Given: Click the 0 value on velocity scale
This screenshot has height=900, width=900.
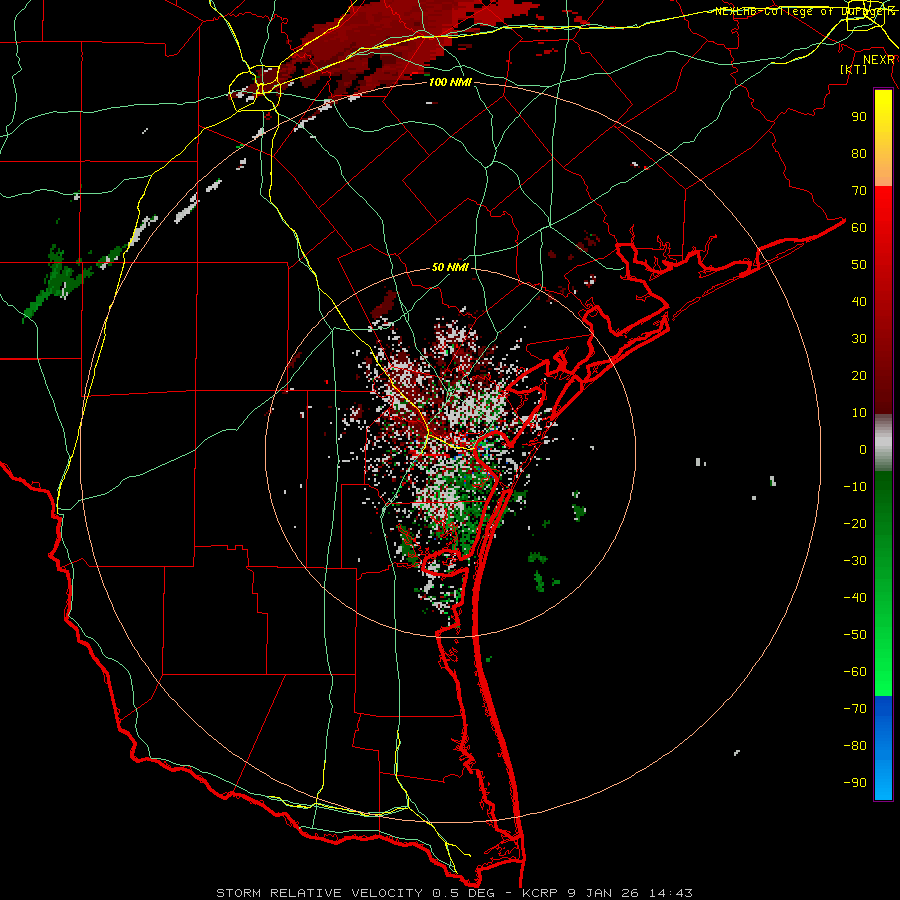Looking at the screenshot, I should (x=863, y=450).
